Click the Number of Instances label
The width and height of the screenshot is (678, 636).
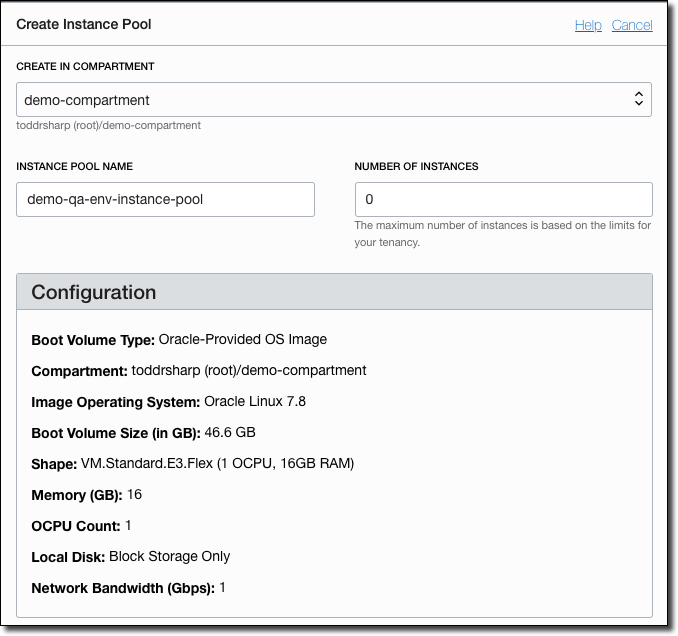(416, 166)
